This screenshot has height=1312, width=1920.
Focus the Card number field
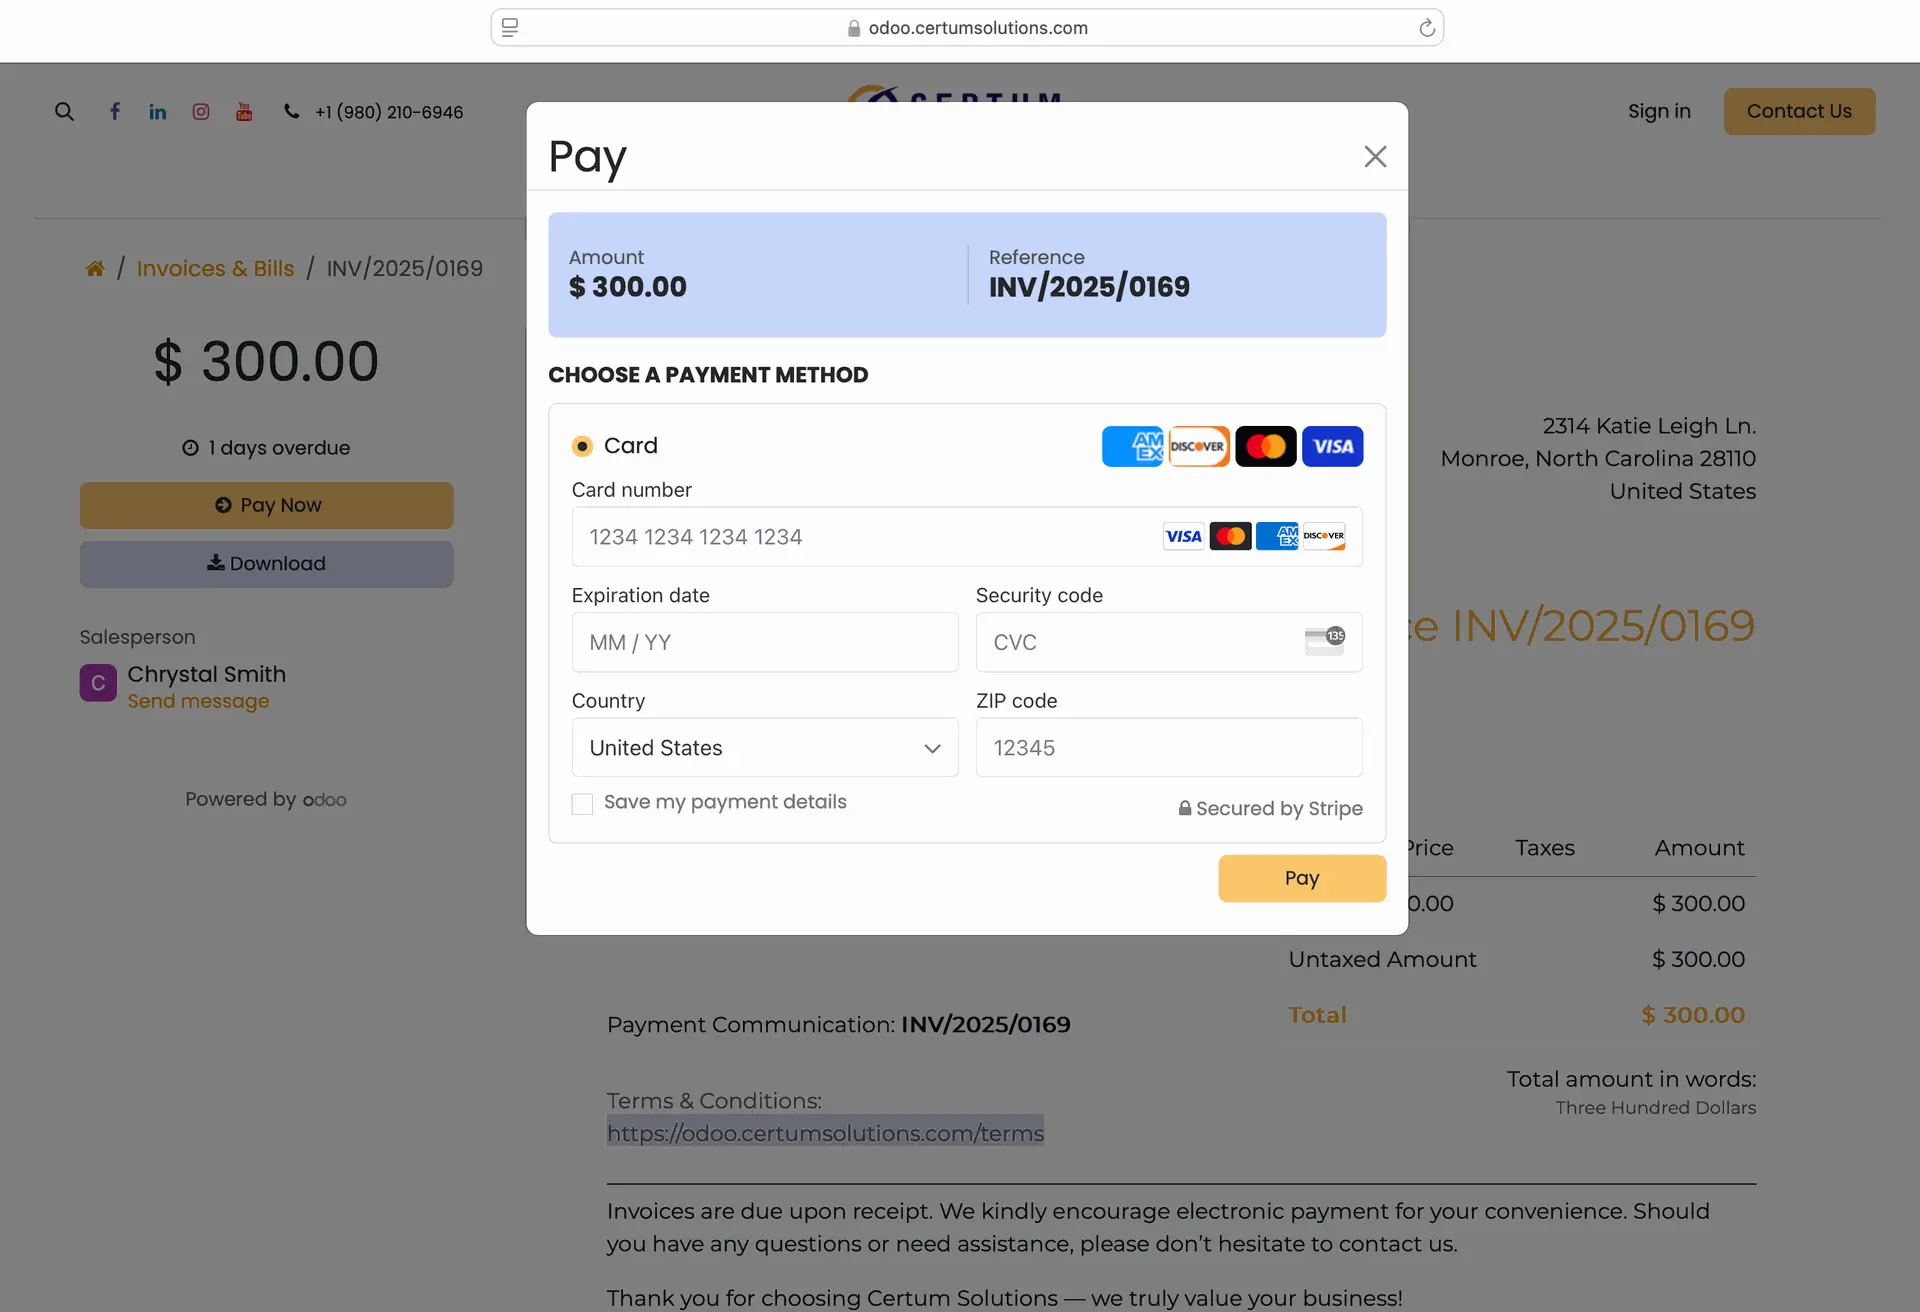coord(967,536)
